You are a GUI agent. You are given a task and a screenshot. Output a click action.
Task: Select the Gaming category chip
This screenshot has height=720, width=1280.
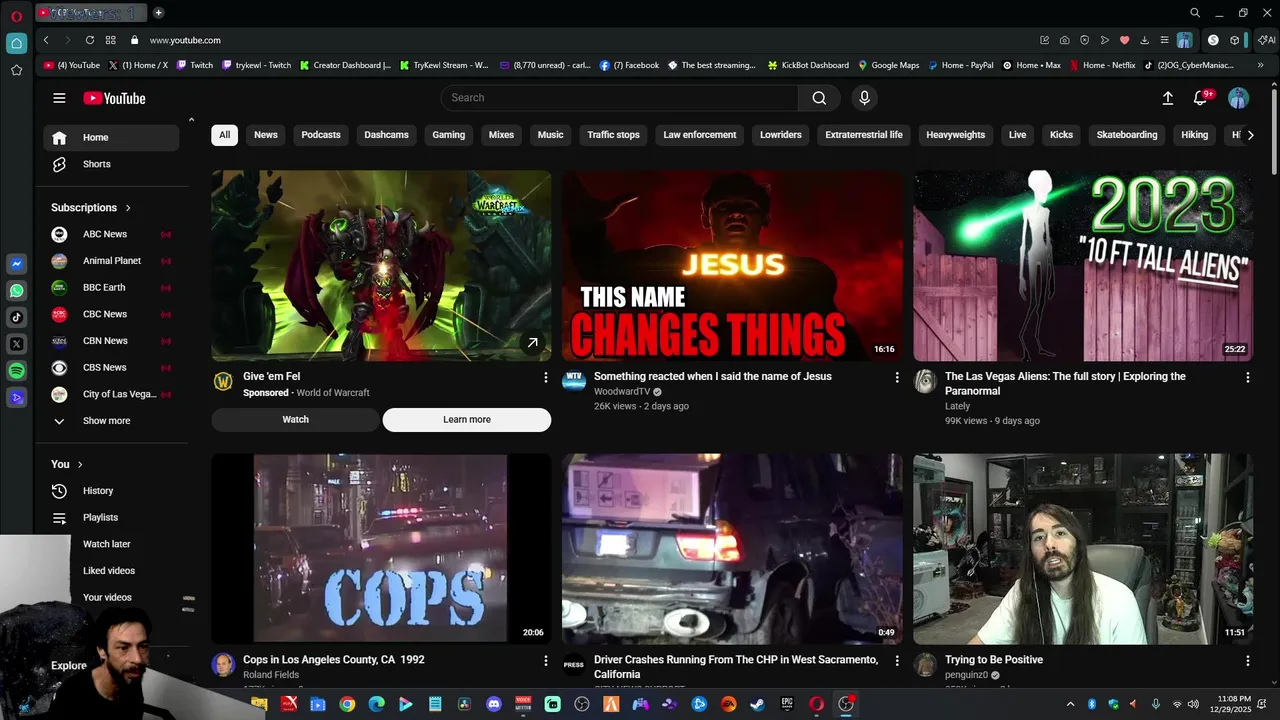[x=449, y=135]
